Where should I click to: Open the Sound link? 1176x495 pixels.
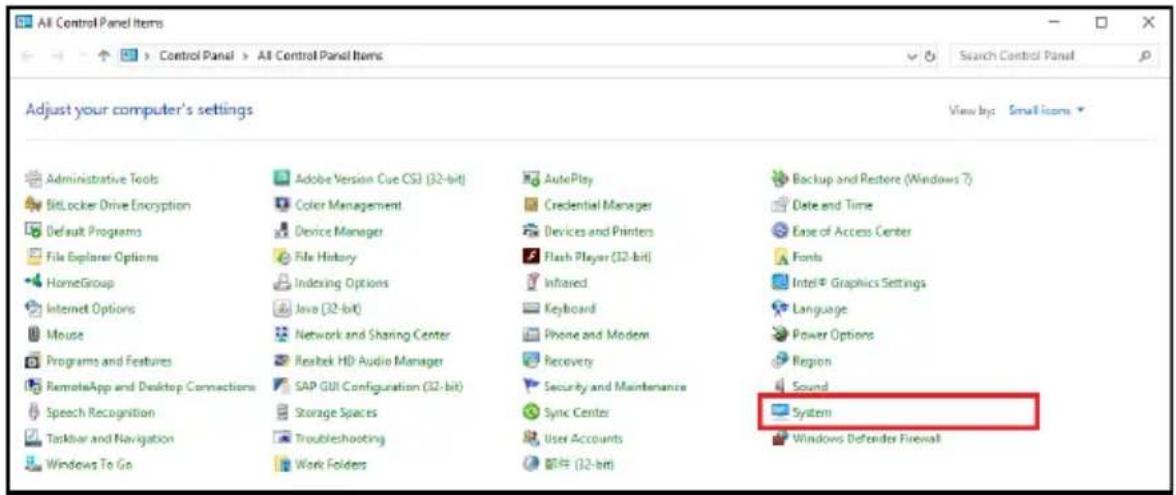(x=809, y=387)
